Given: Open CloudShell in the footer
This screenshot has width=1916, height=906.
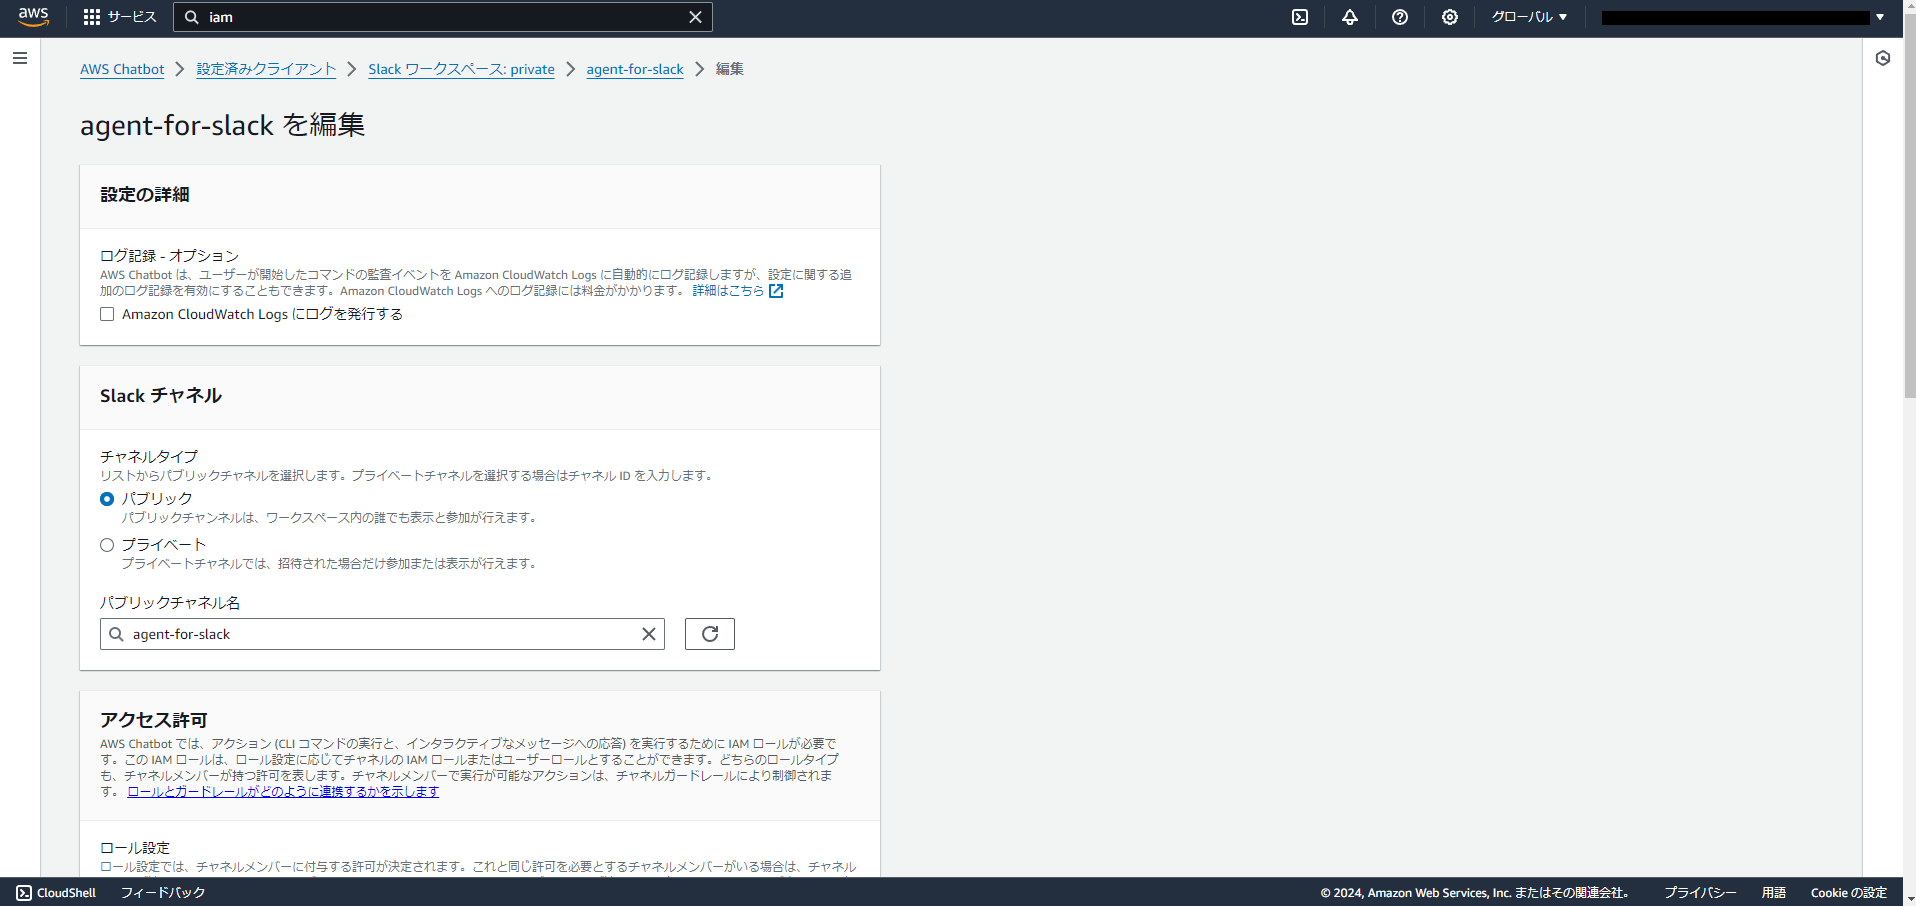Looking at the screenshot, I should click(57, 893).
